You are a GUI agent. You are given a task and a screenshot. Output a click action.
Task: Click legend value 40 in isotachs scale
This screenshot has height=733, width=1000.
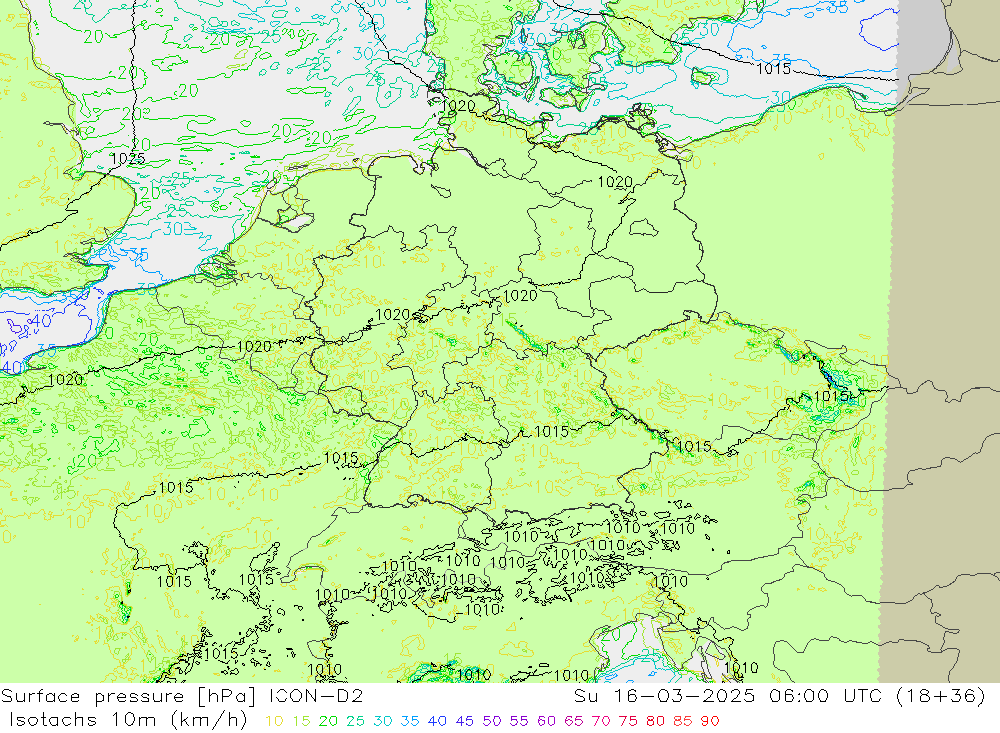[438, 721]
